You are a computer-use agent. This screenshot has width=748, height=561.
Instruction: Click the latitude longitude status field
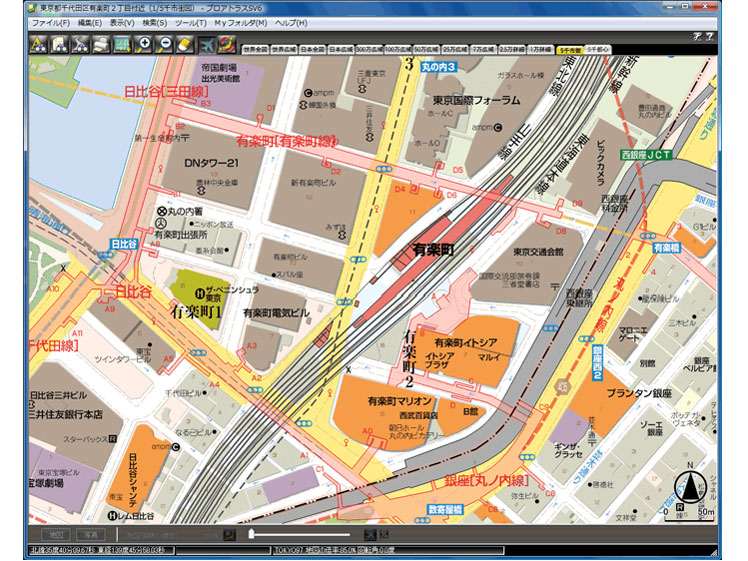pos(101,550)
